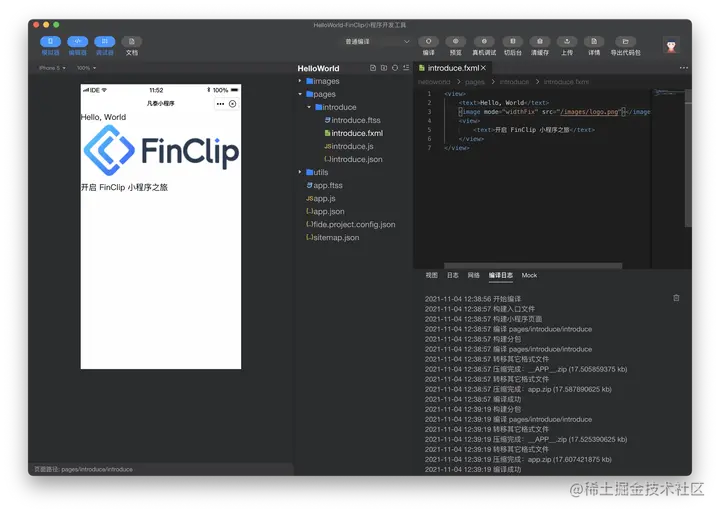Open app.js in the file tree
Screen dimensions: 720x513
(321, 198)
